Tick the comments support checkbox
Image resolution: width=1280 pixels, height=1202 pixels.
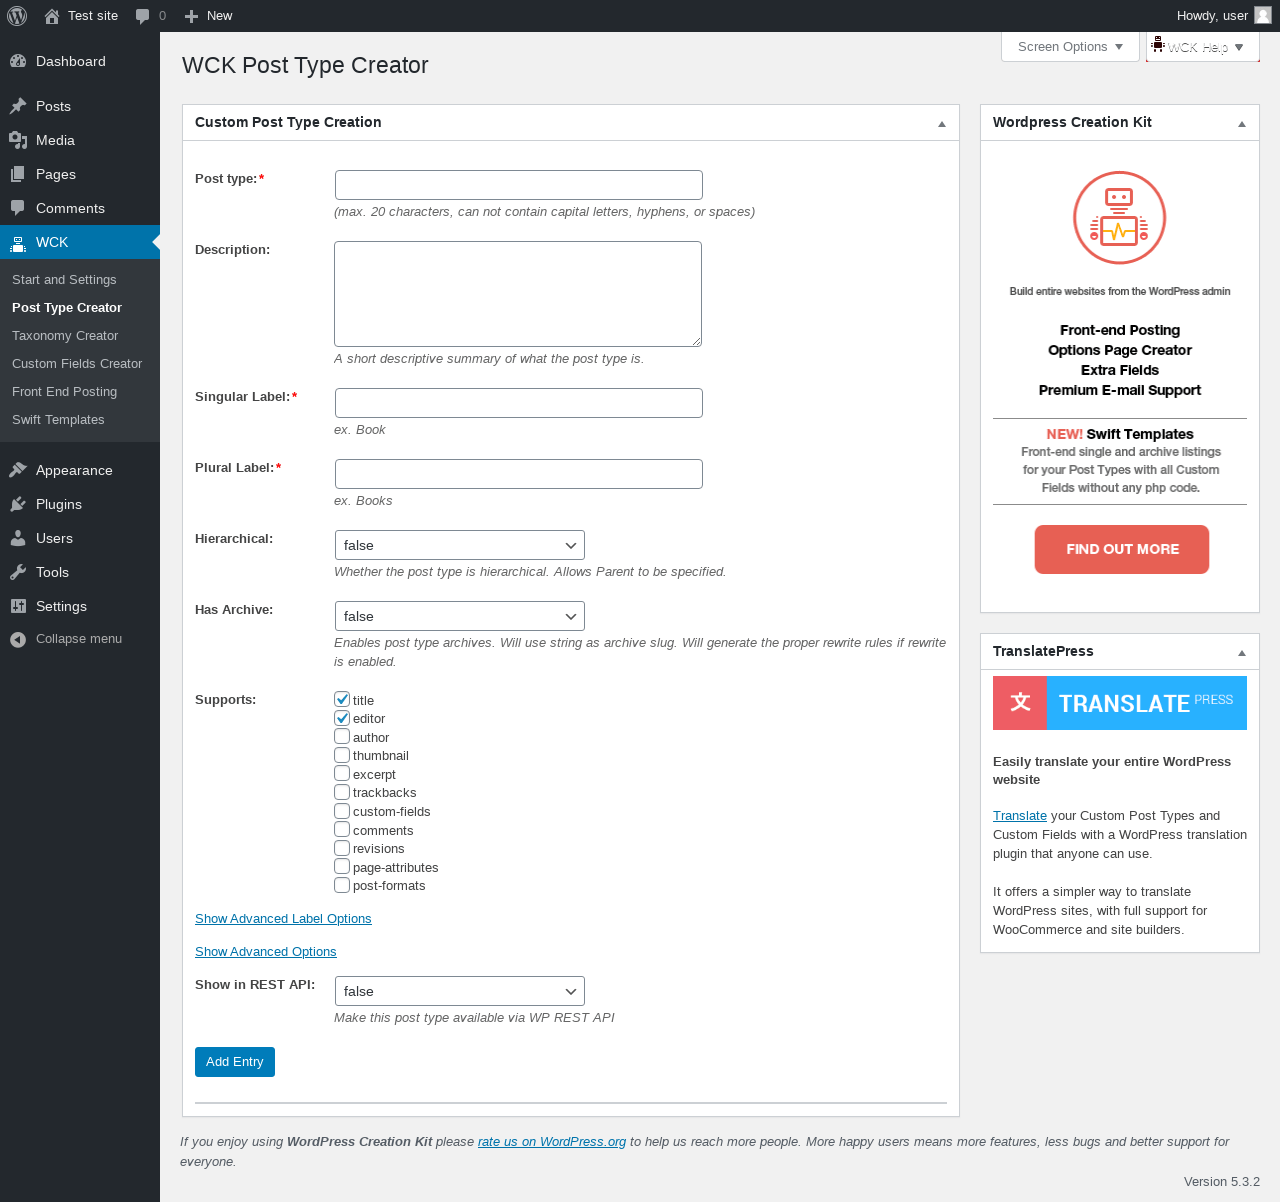[342, 829]
